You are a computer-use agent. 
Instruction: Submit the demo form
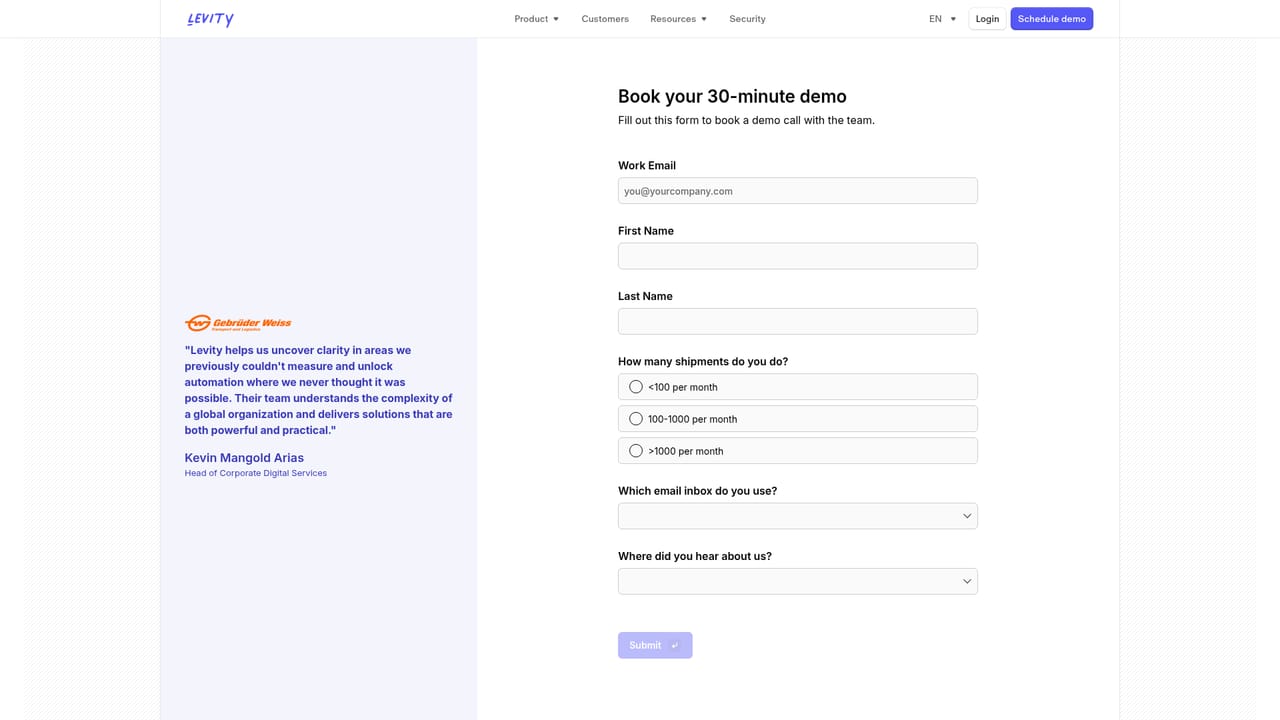[x=655, y=645]
